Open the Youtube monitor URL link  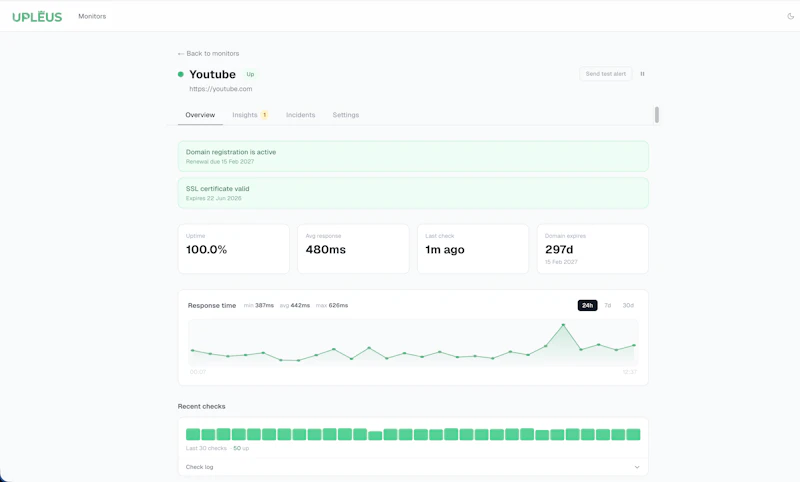[x=220, y=89]
